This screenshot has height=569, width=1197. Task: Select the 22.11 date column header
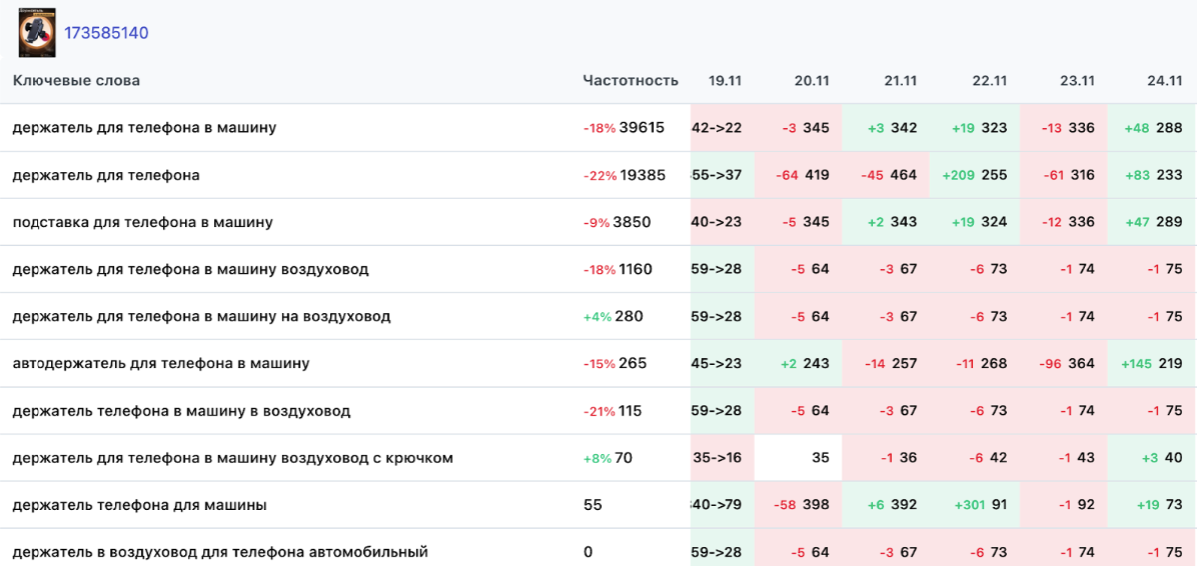[x=989, y=80]
